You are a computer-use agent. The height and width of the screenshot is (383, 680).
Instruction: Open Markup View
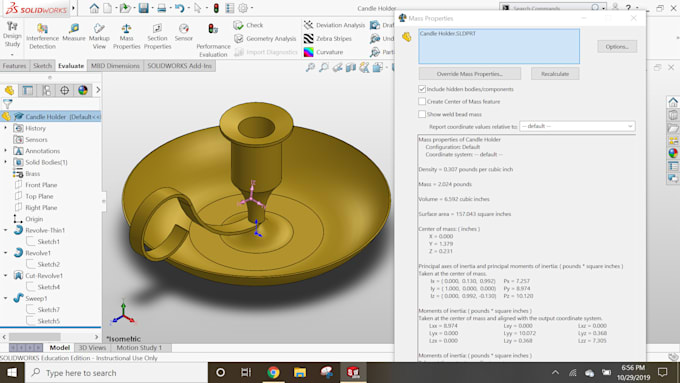click(x=99, y=36)
